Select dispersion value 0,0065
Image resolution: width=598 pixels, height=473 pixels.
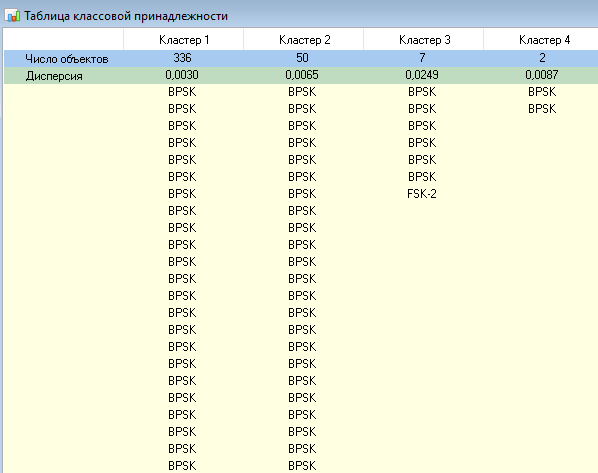pos(302,75)
